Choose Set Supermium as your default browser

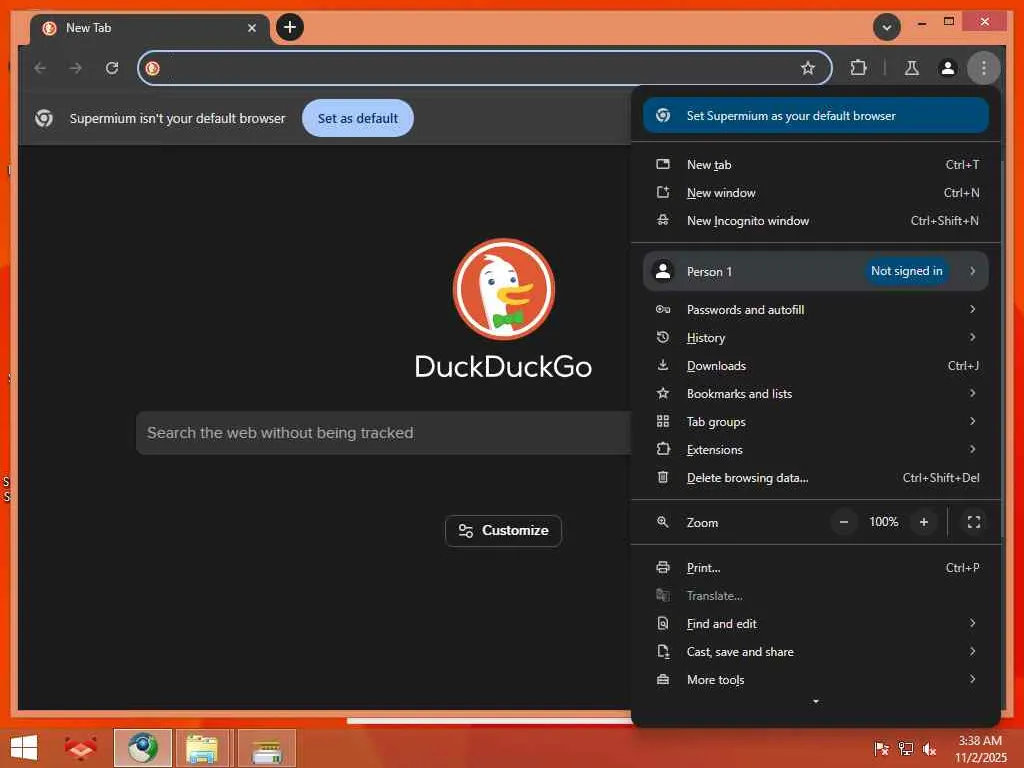coord(816,116)
